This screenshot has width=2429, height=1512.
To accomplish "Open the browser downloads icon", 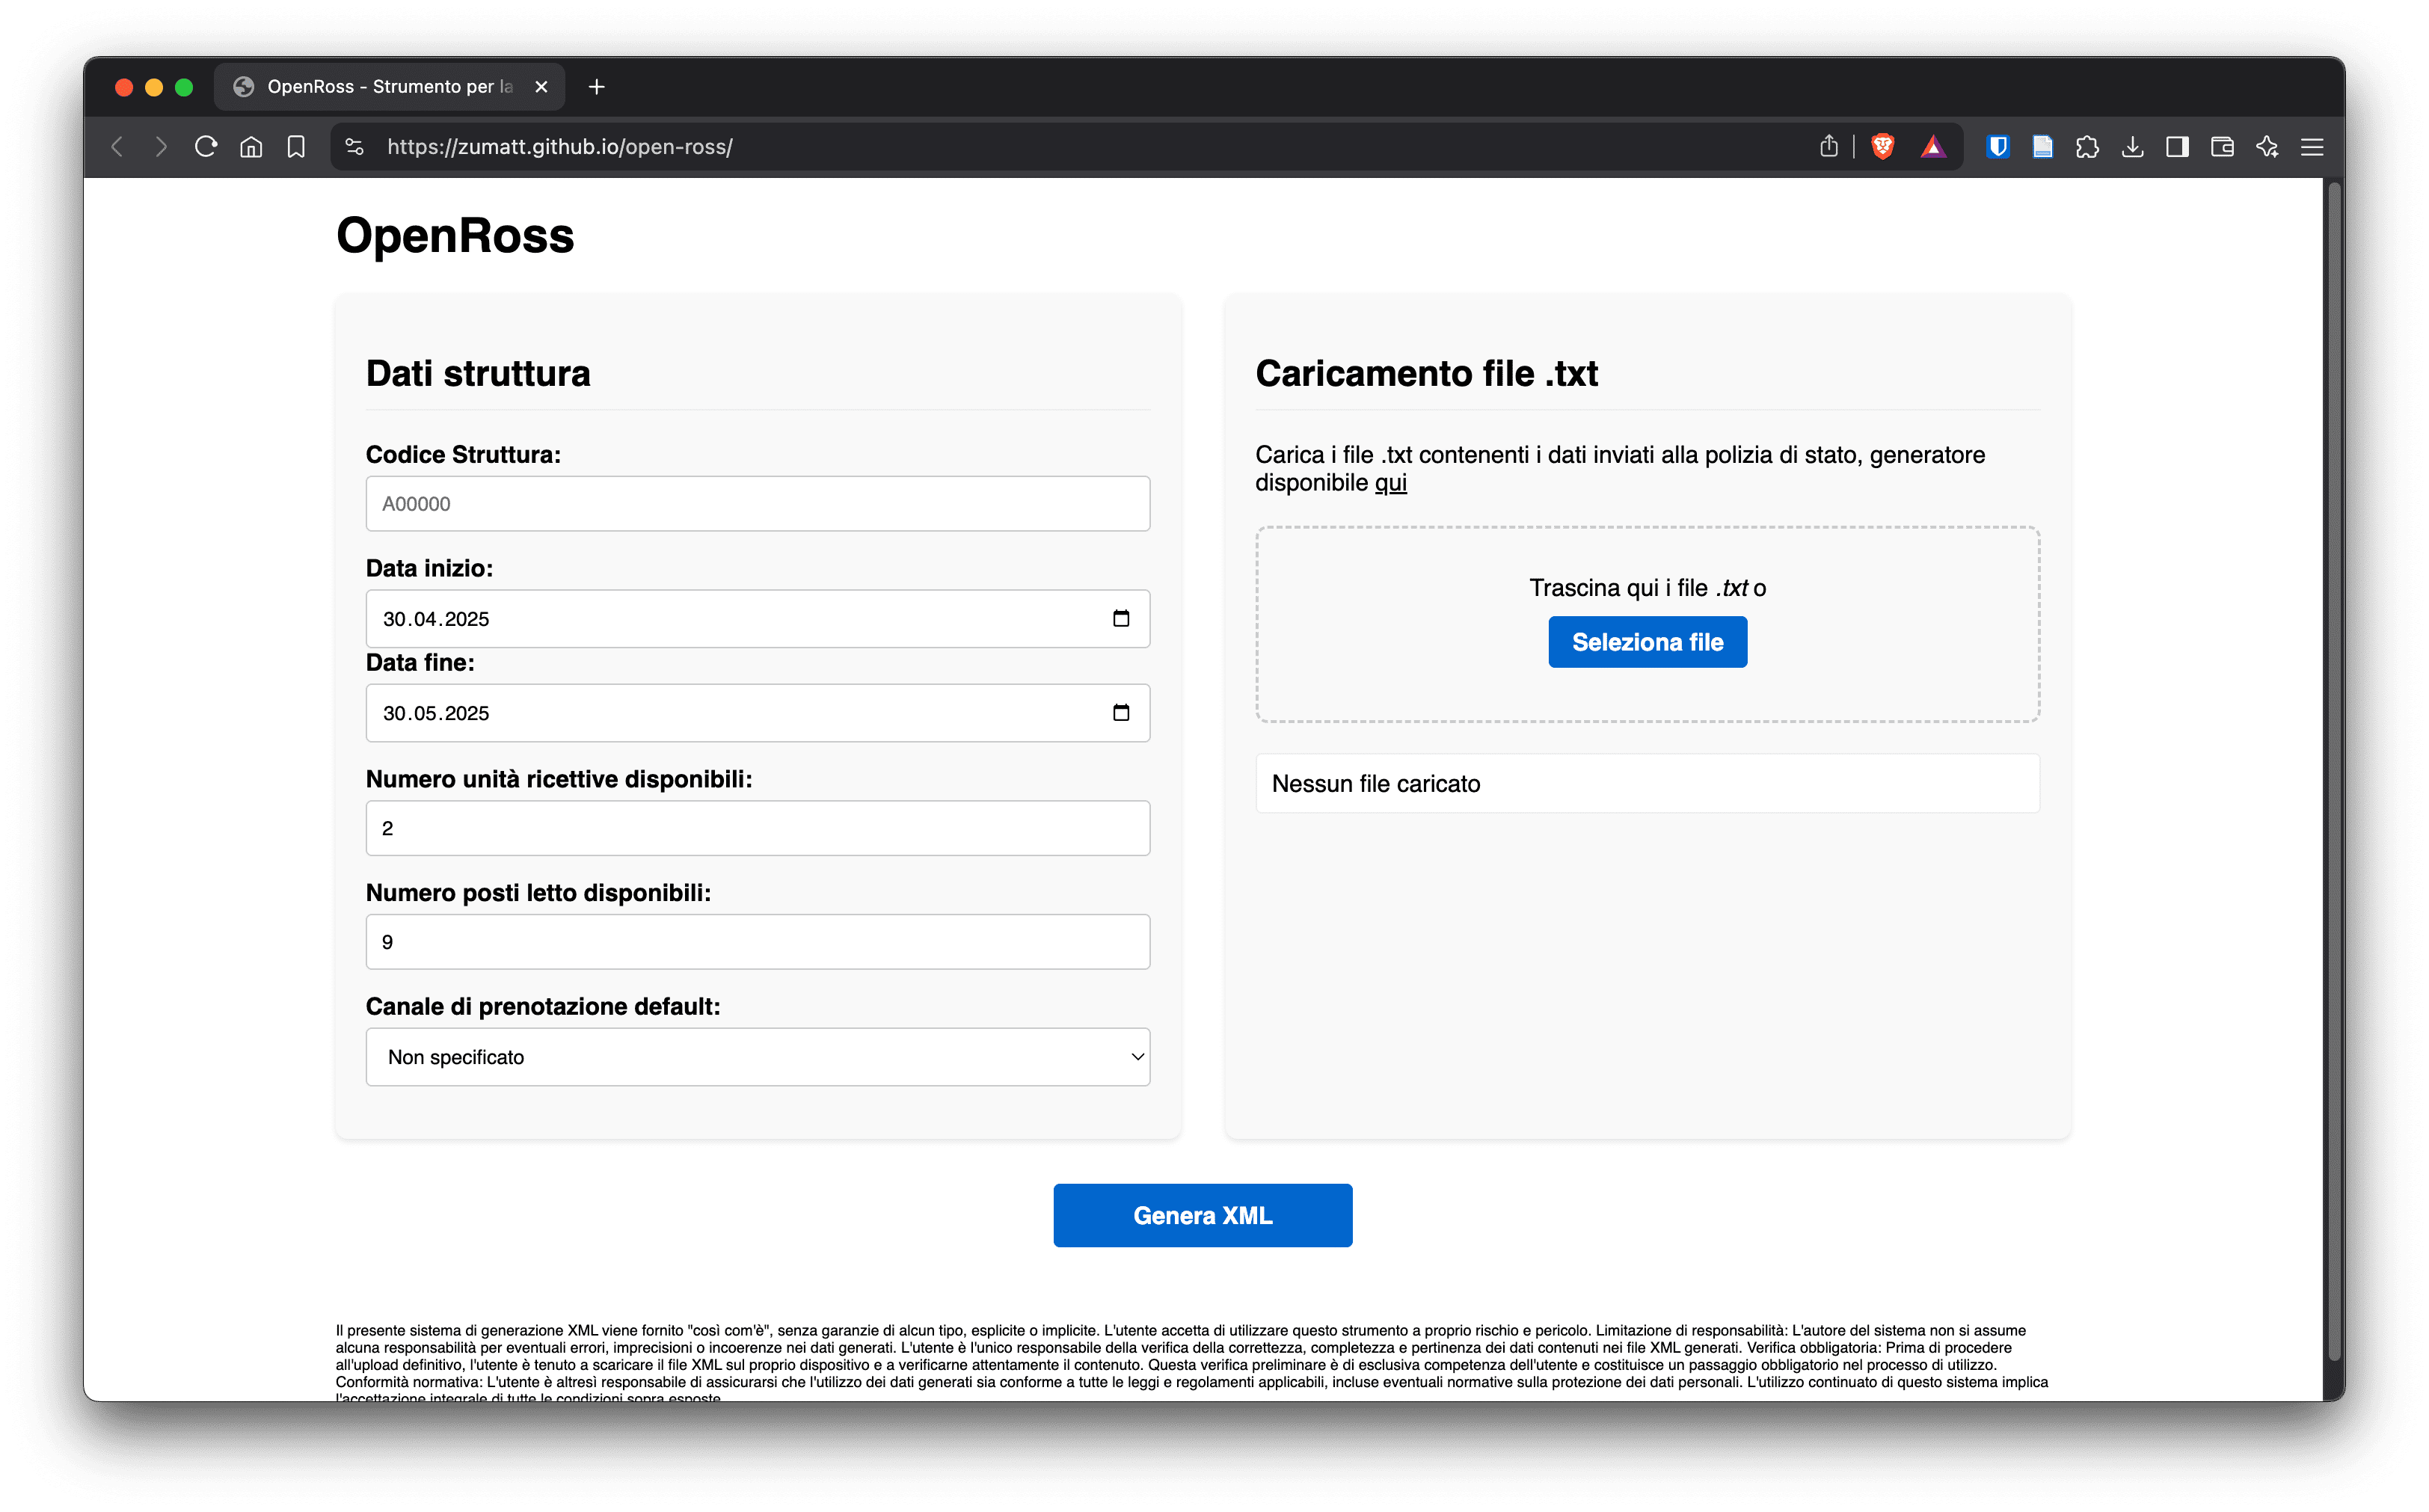I will tap(2132, 147).
